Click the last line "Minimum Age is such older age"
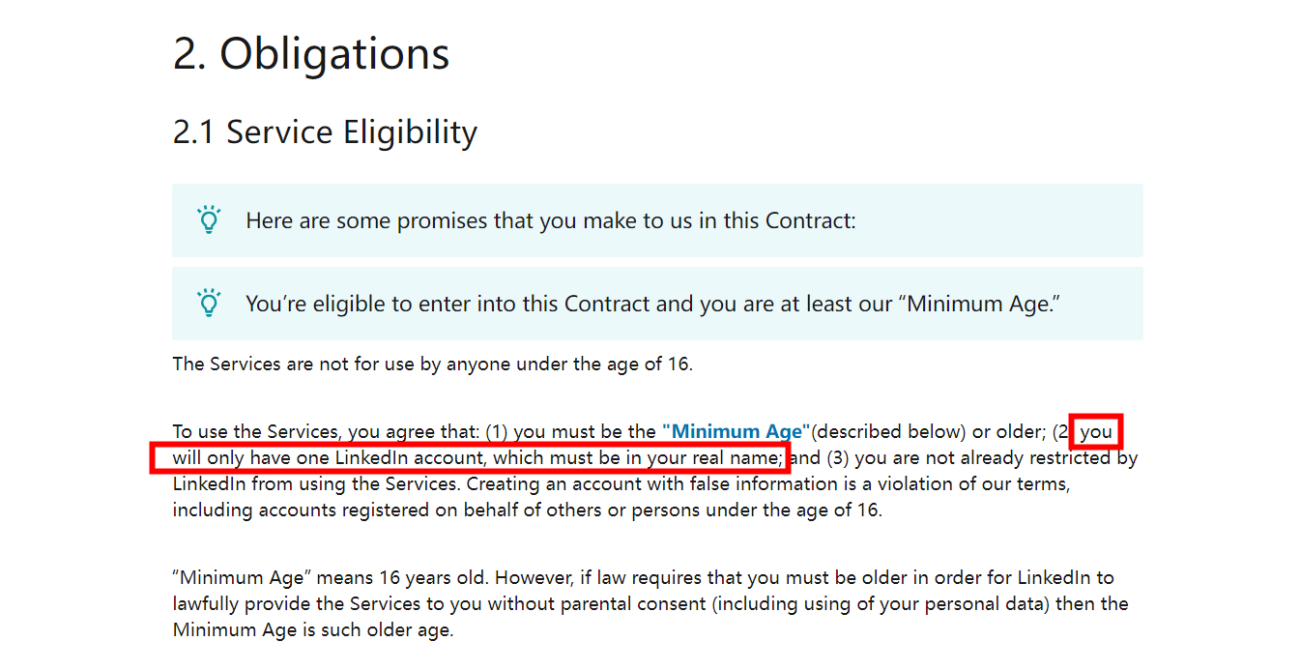The height and width of the screenshot is (671, 1300). (313, 630)
